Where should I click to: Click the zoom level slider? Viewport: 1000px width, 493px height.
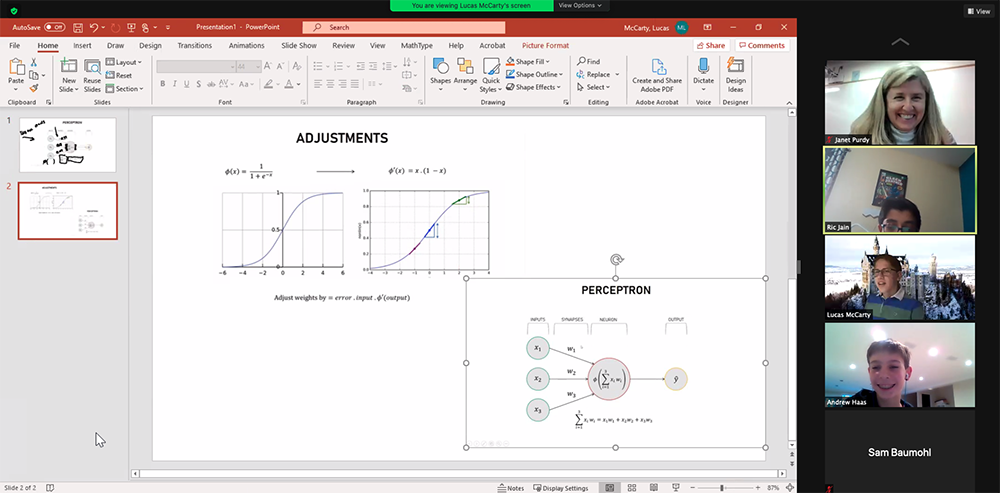(x=722, y=488)
